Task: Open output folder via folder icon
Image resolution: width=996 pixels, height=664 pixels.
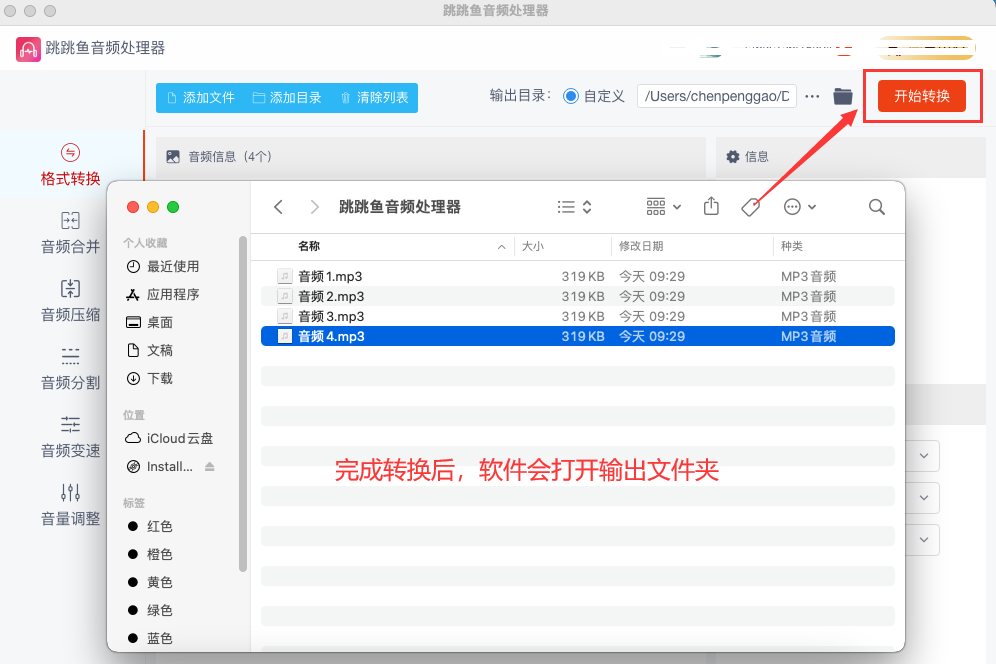Action: pos(843,97)
